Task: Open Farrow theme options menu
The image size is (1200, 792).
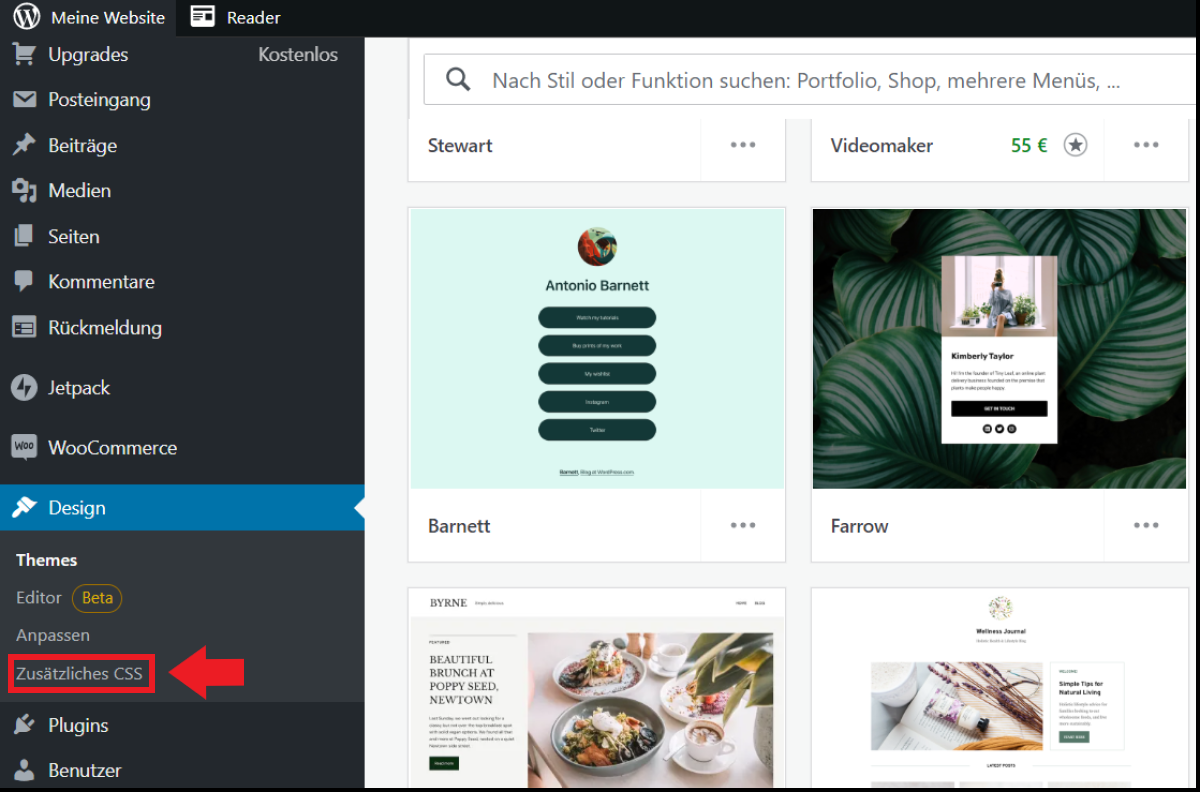Action: [1146, 526]
